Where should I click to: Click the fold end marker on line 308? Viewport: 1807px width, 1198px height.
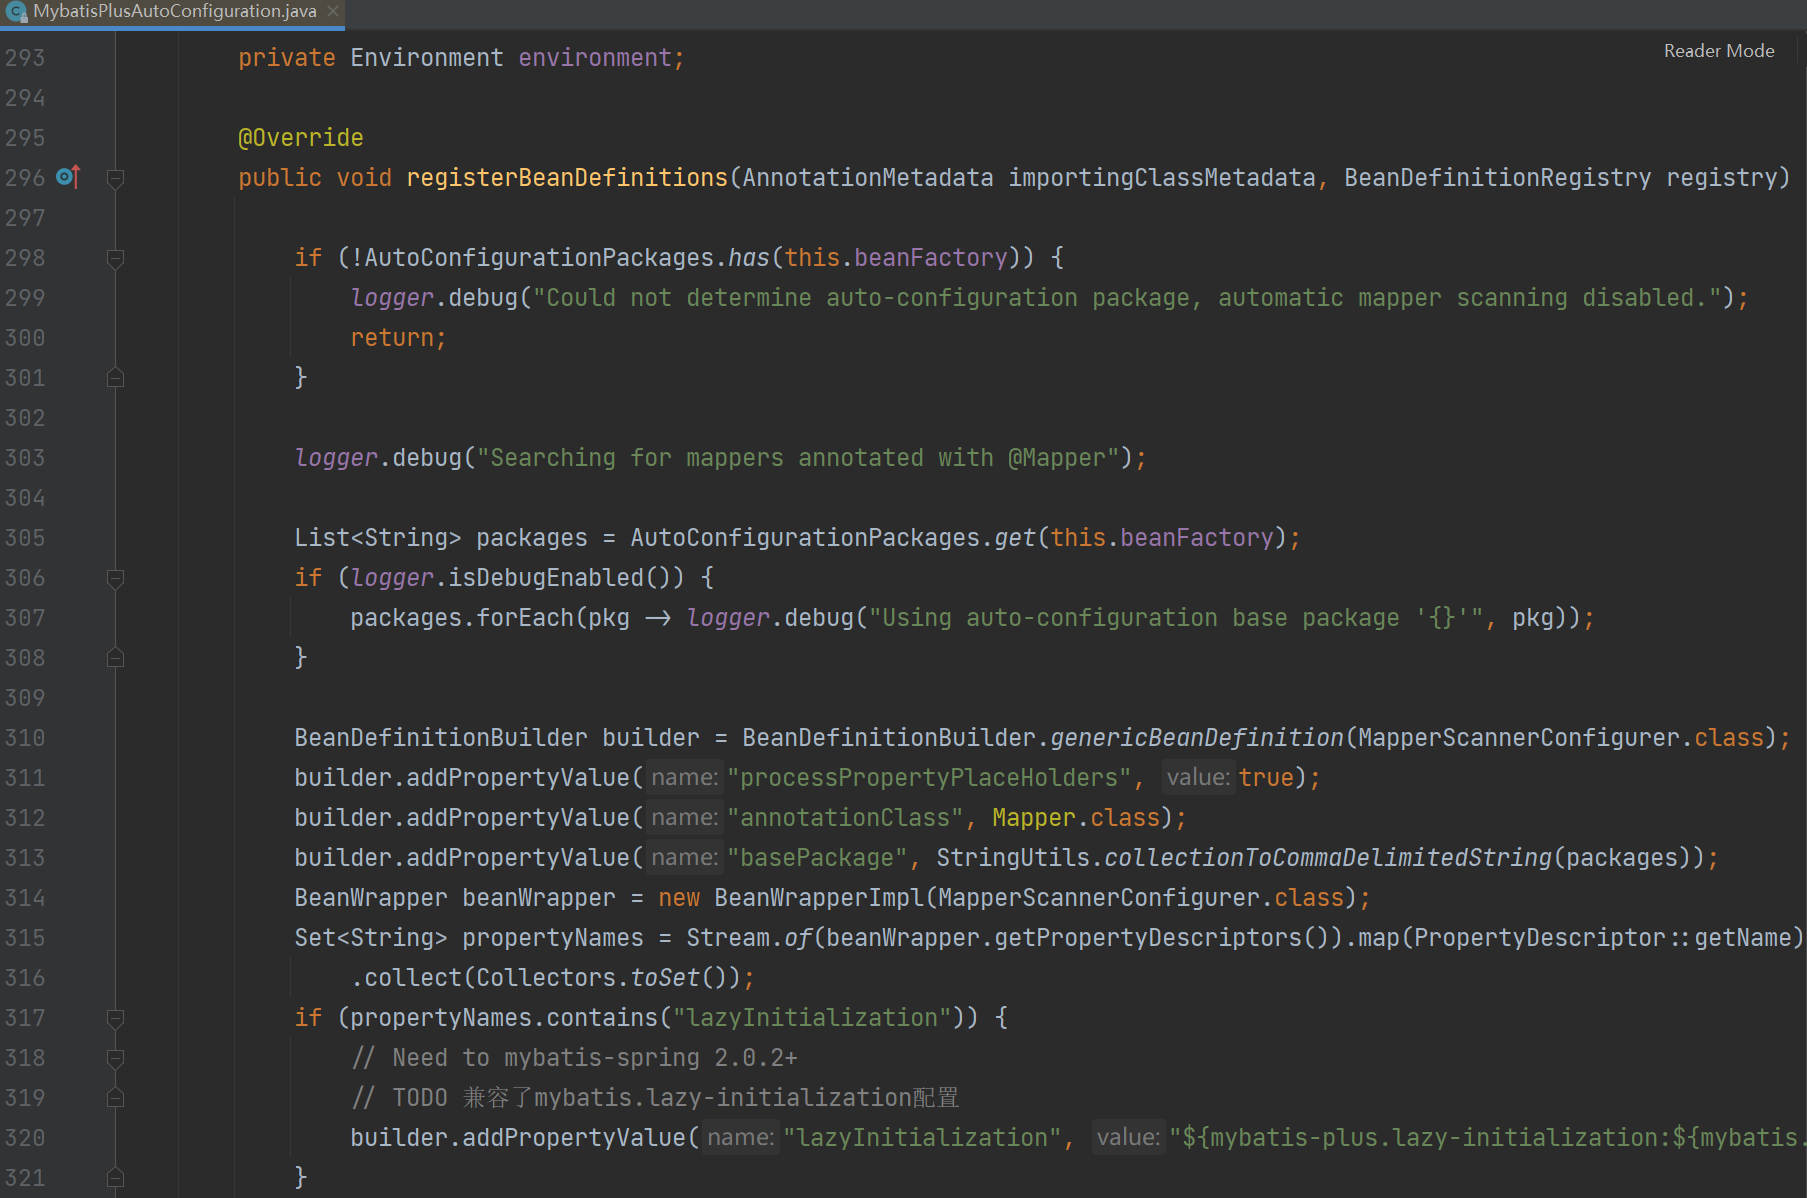pos(115,658)
